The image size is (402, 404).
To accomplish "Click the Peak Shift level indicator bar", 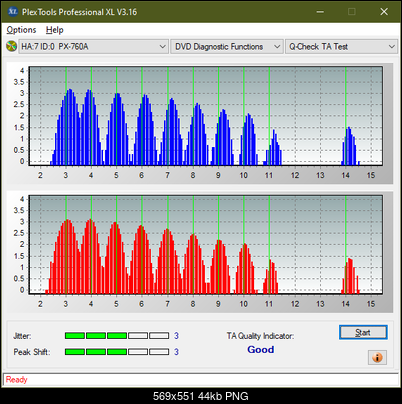I will (x=117, y=352).
